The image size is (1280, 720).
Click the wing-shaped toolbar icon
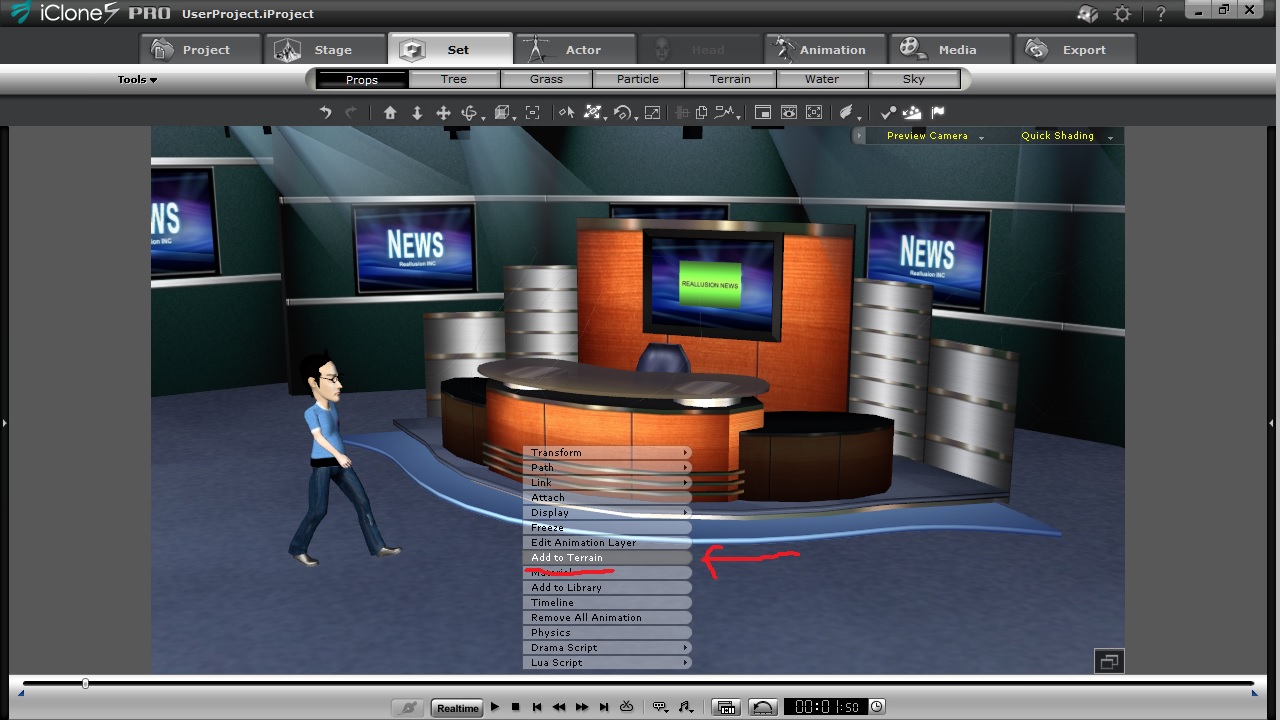point(846,112)
